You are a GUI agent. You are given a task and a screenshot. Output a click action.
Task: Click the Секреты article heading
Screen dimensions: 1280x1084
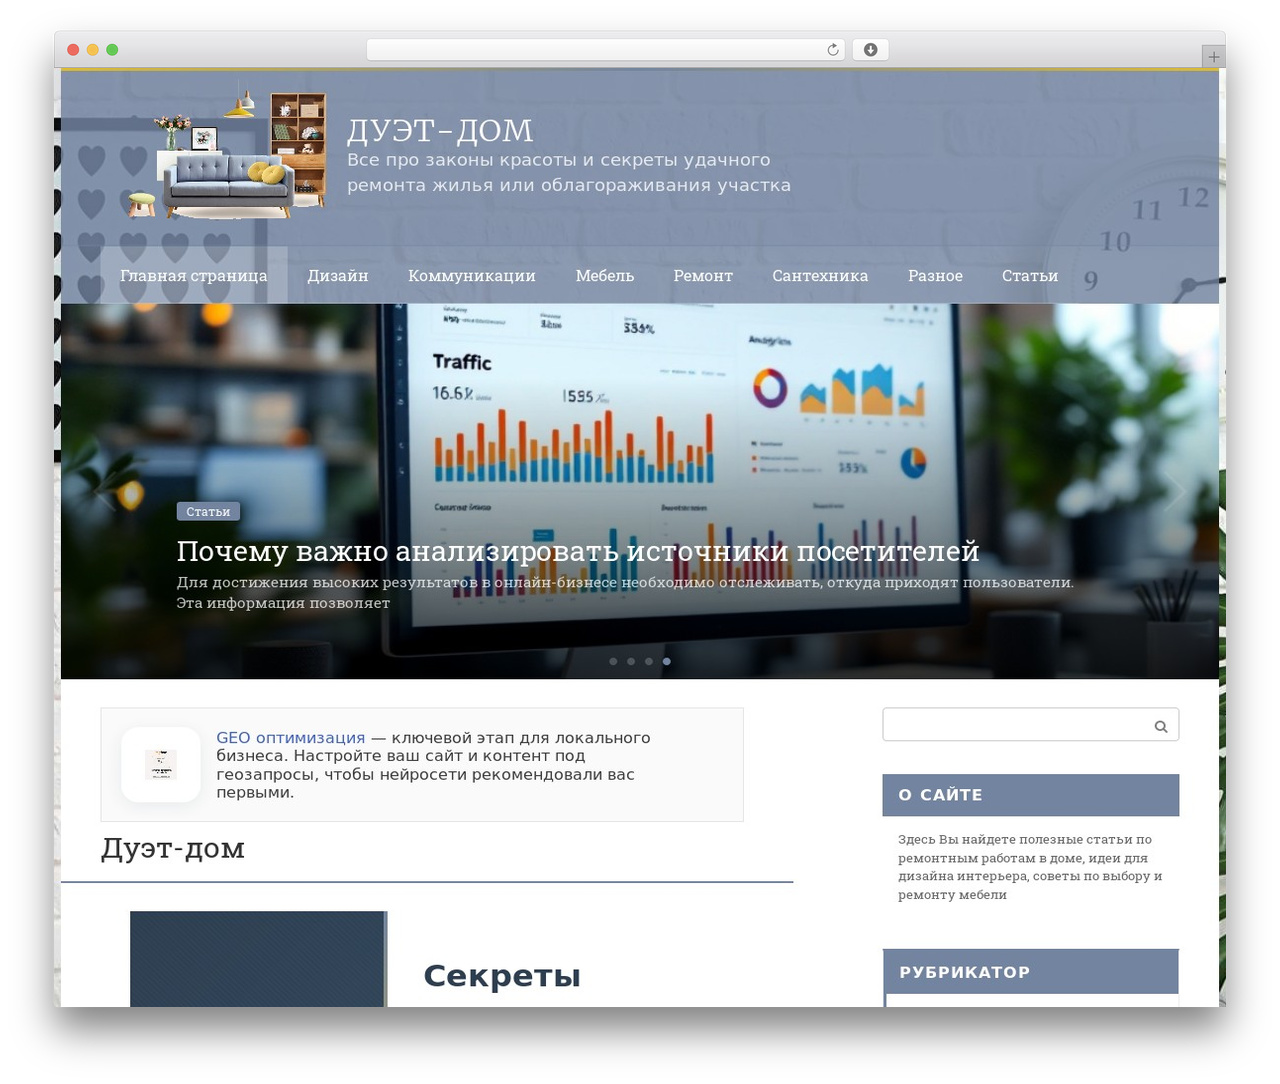tap(502, 976)
